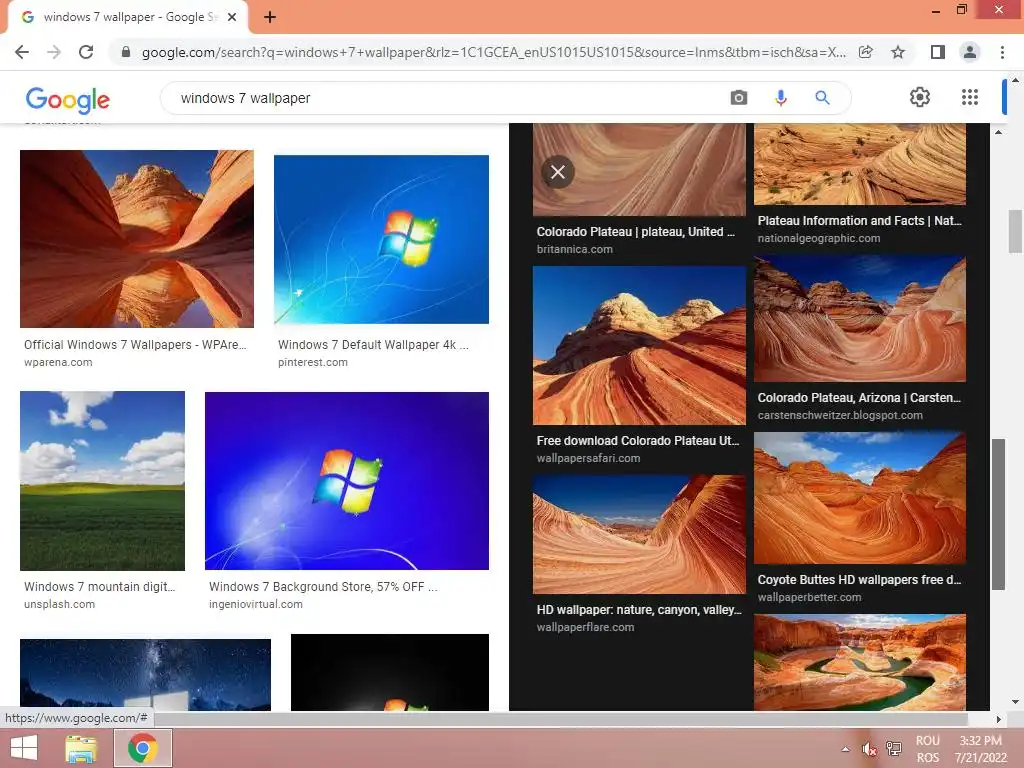
Task: Open Official Windows 7 Wallpapers thumbnail
Action: pyautogui.click(x=136, y=239)
